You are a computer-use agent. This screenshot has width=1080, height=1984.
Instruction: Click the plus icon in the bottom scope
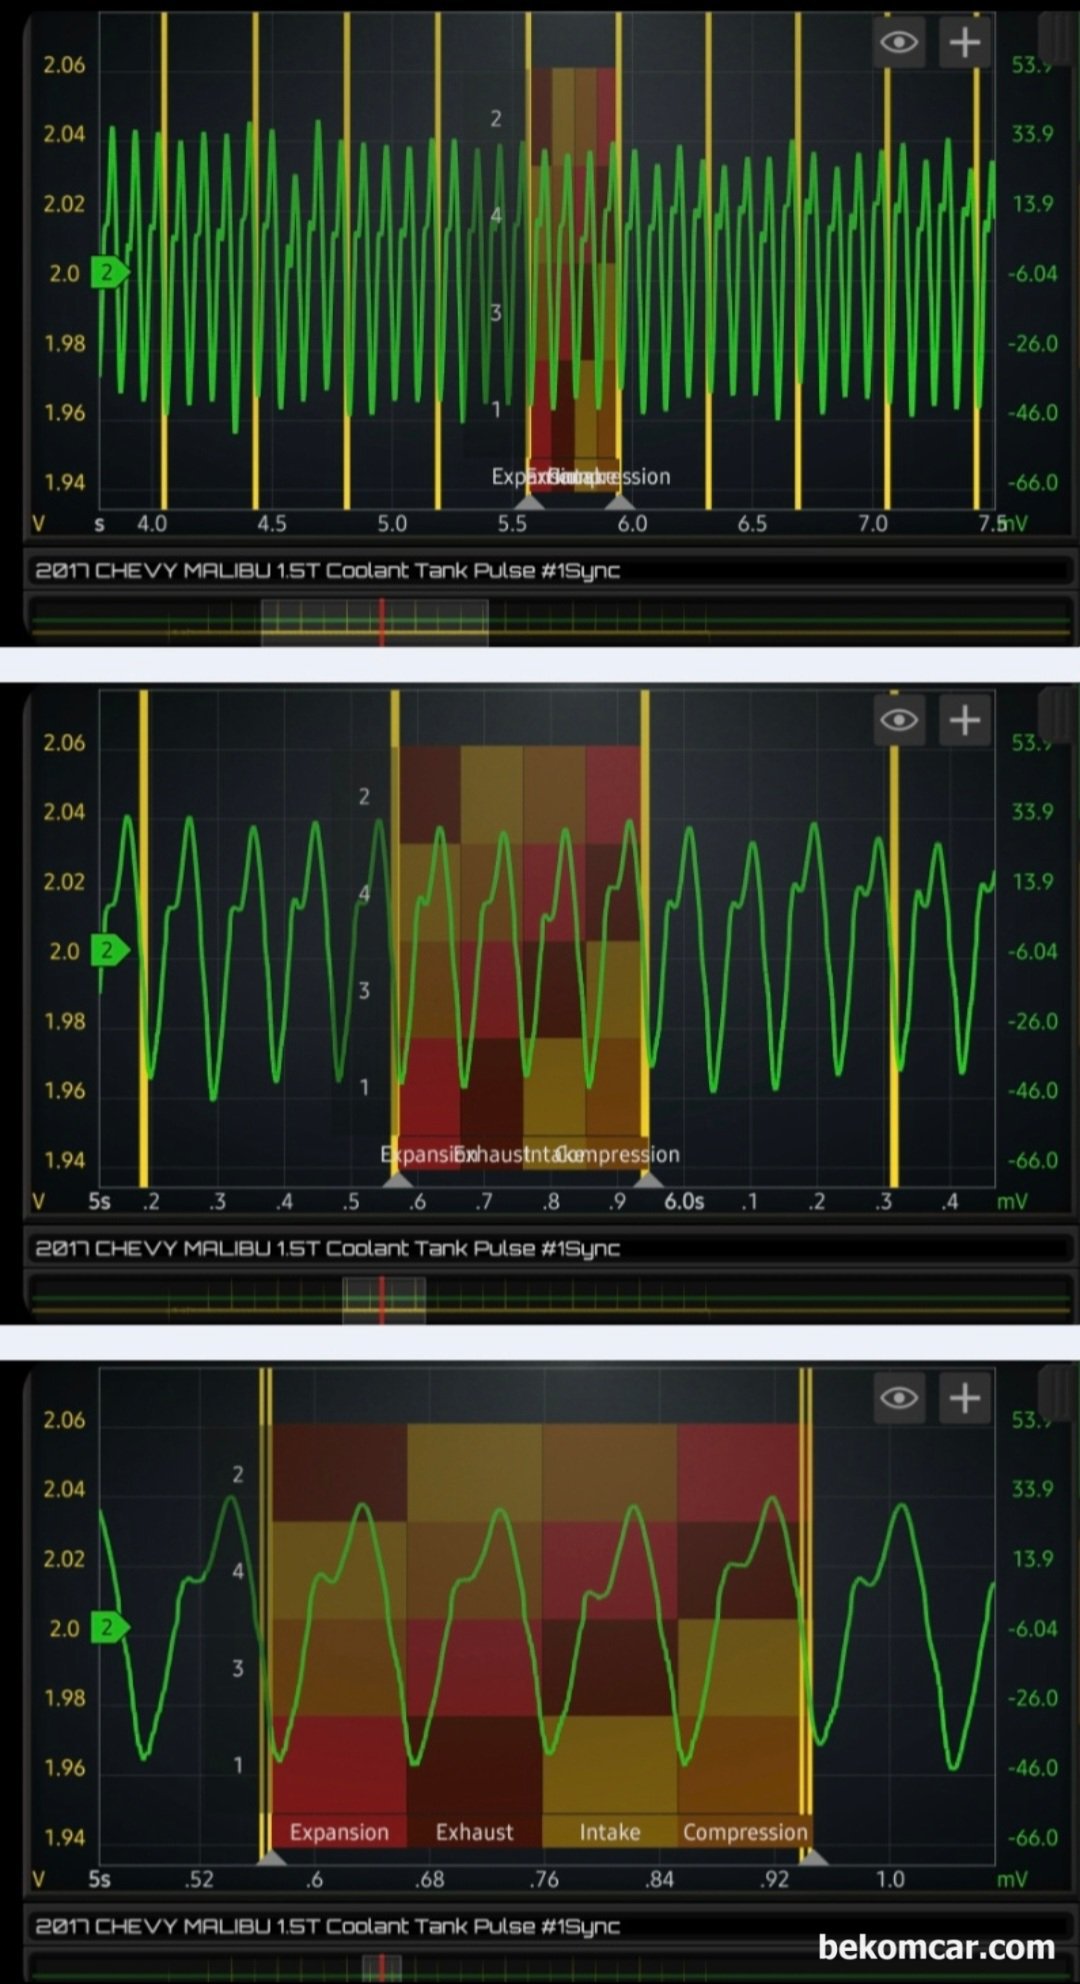(x=964, y=1397)
